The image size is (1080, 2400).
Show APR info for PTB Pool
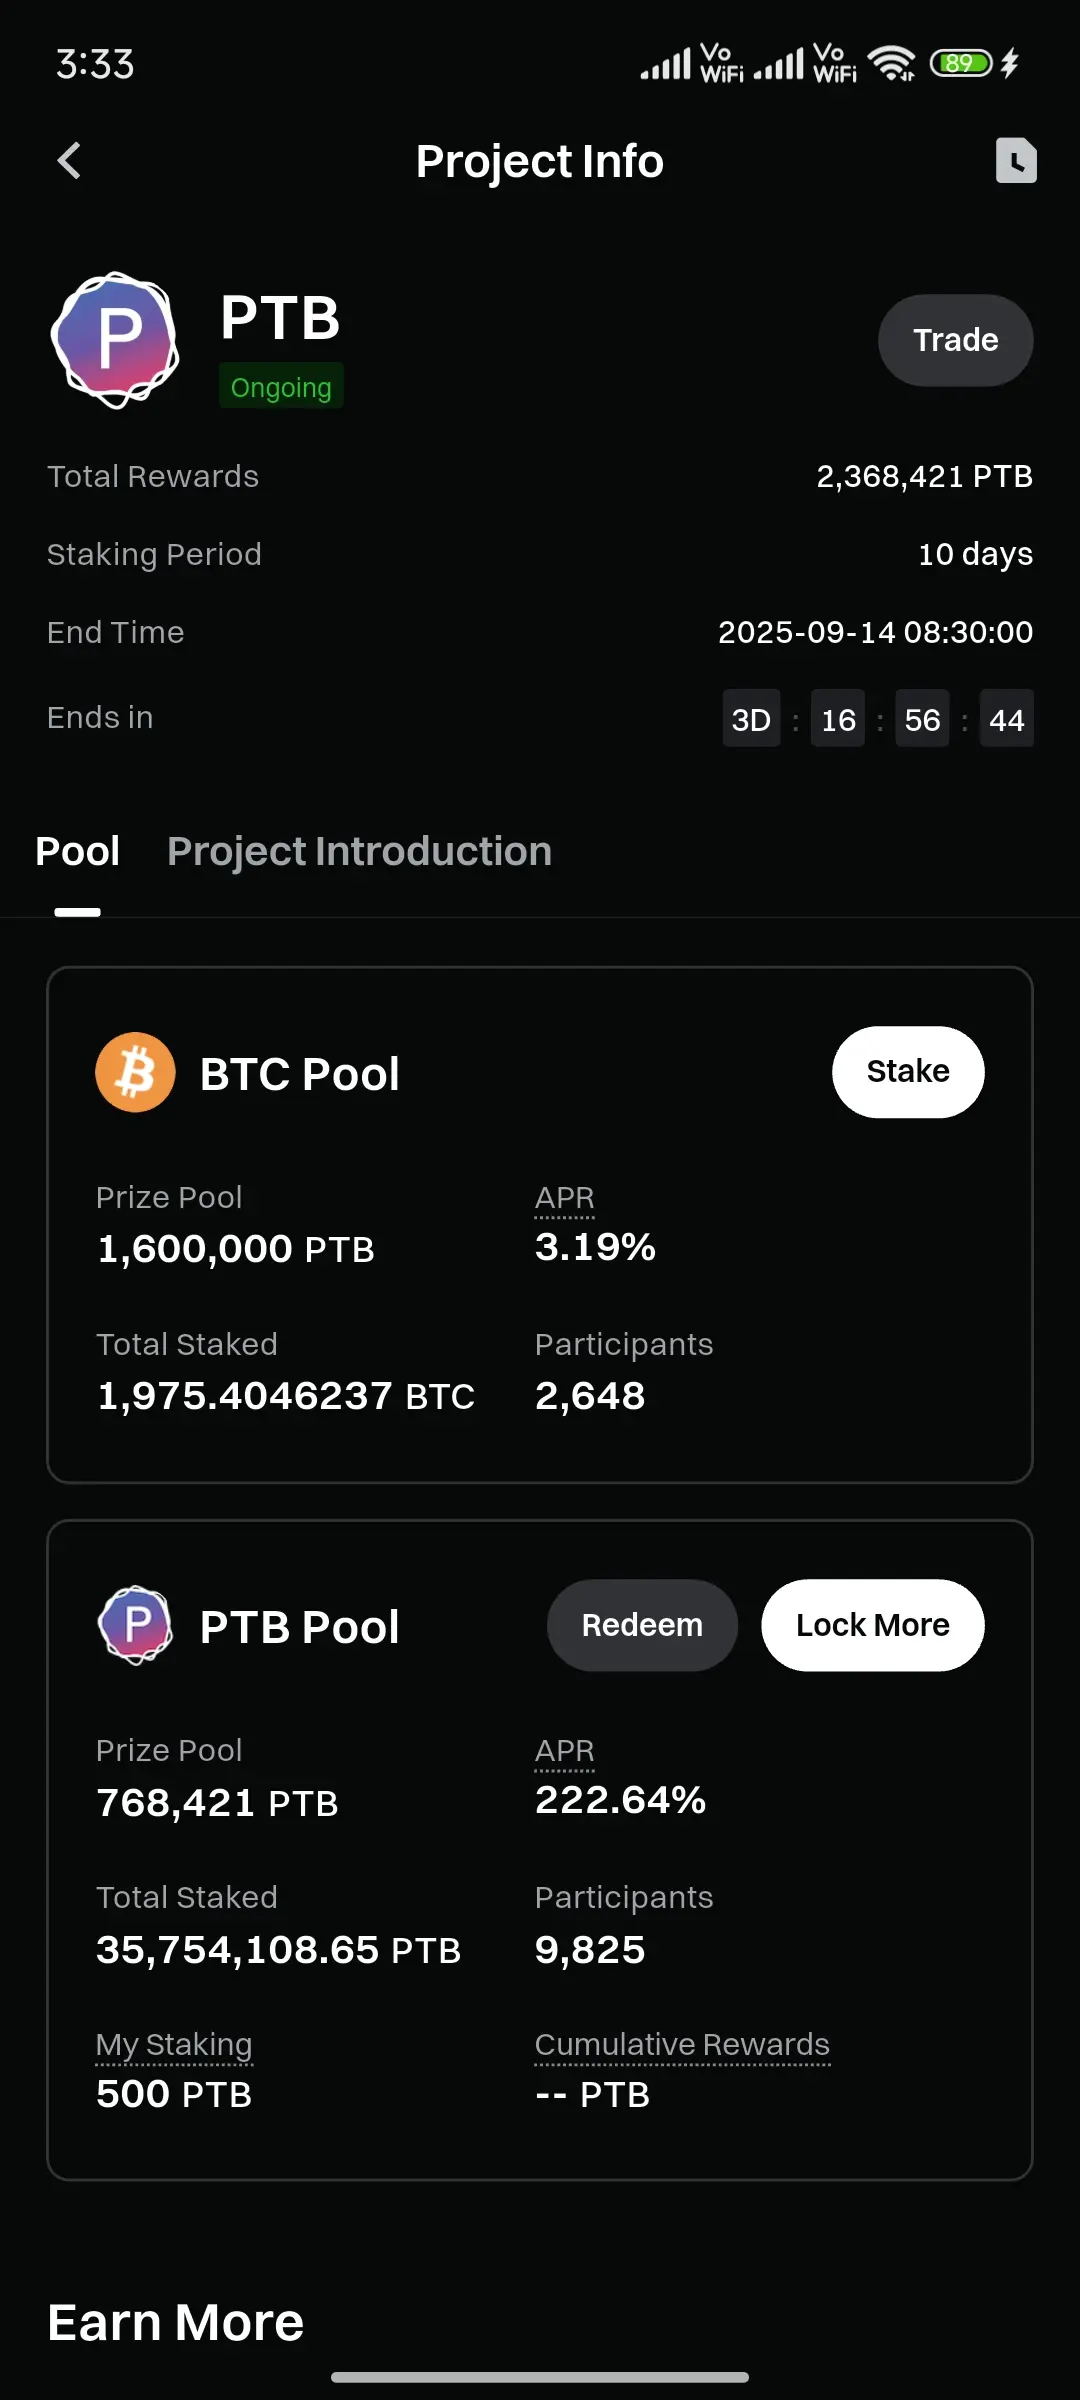(x=564, y=1751)
